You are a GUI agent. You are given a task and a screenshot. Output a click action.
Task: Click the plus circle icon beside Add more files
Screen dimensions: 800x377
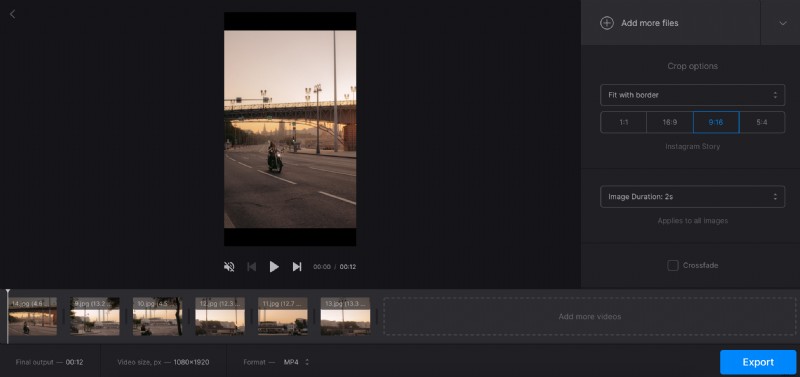click(607, 23)
